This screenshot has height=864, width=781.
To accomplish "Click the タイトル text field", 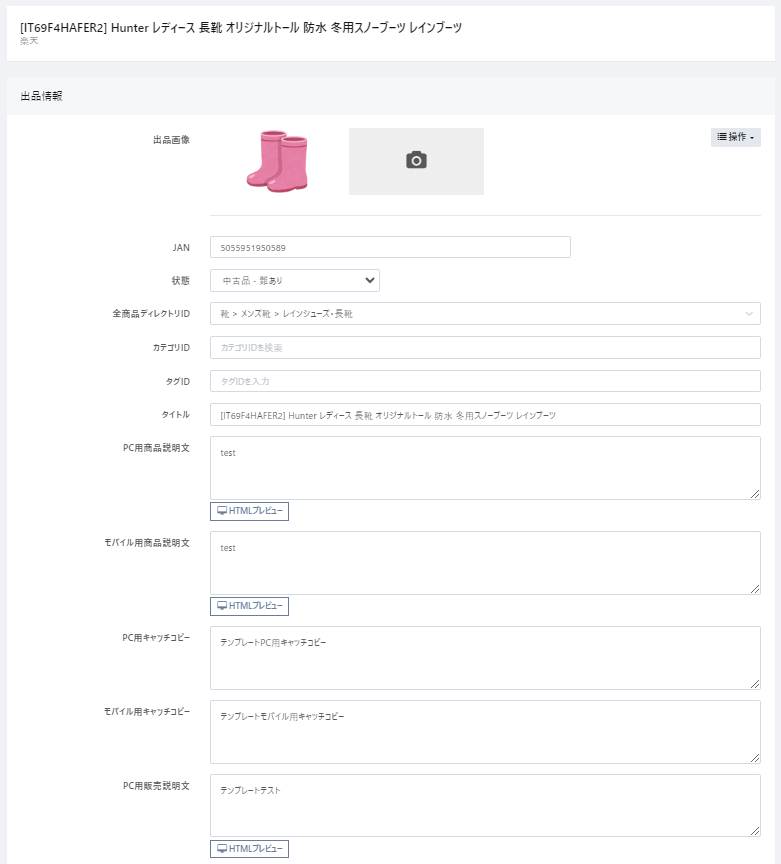I will [x=485, y=415].
